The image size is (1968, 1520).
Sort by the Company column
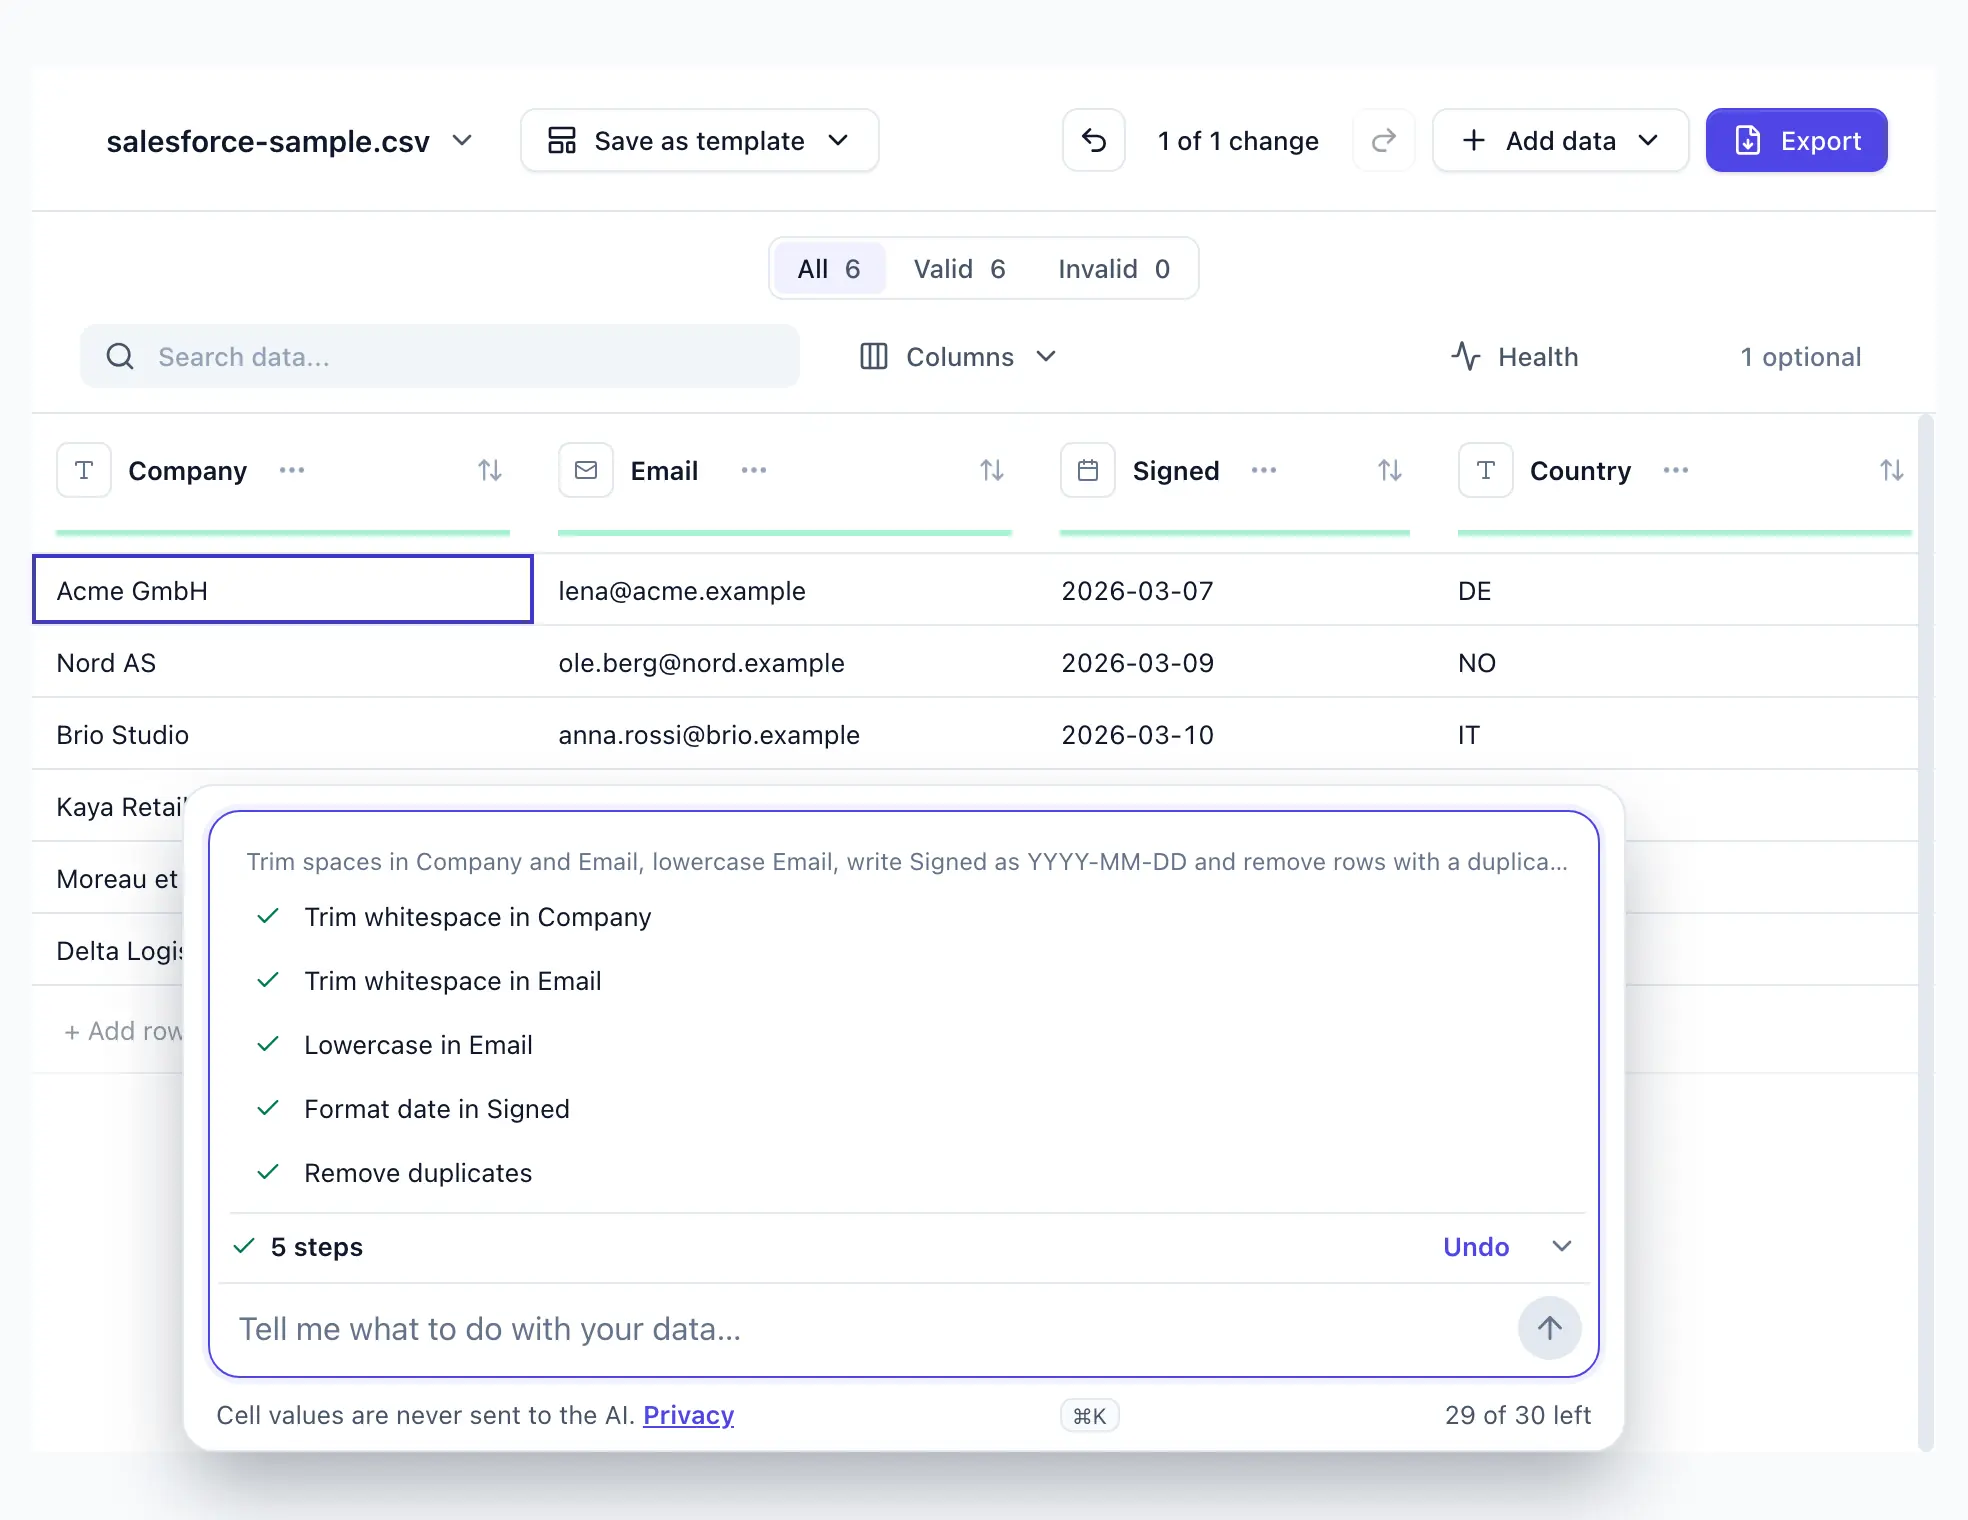tap(490, 470)
